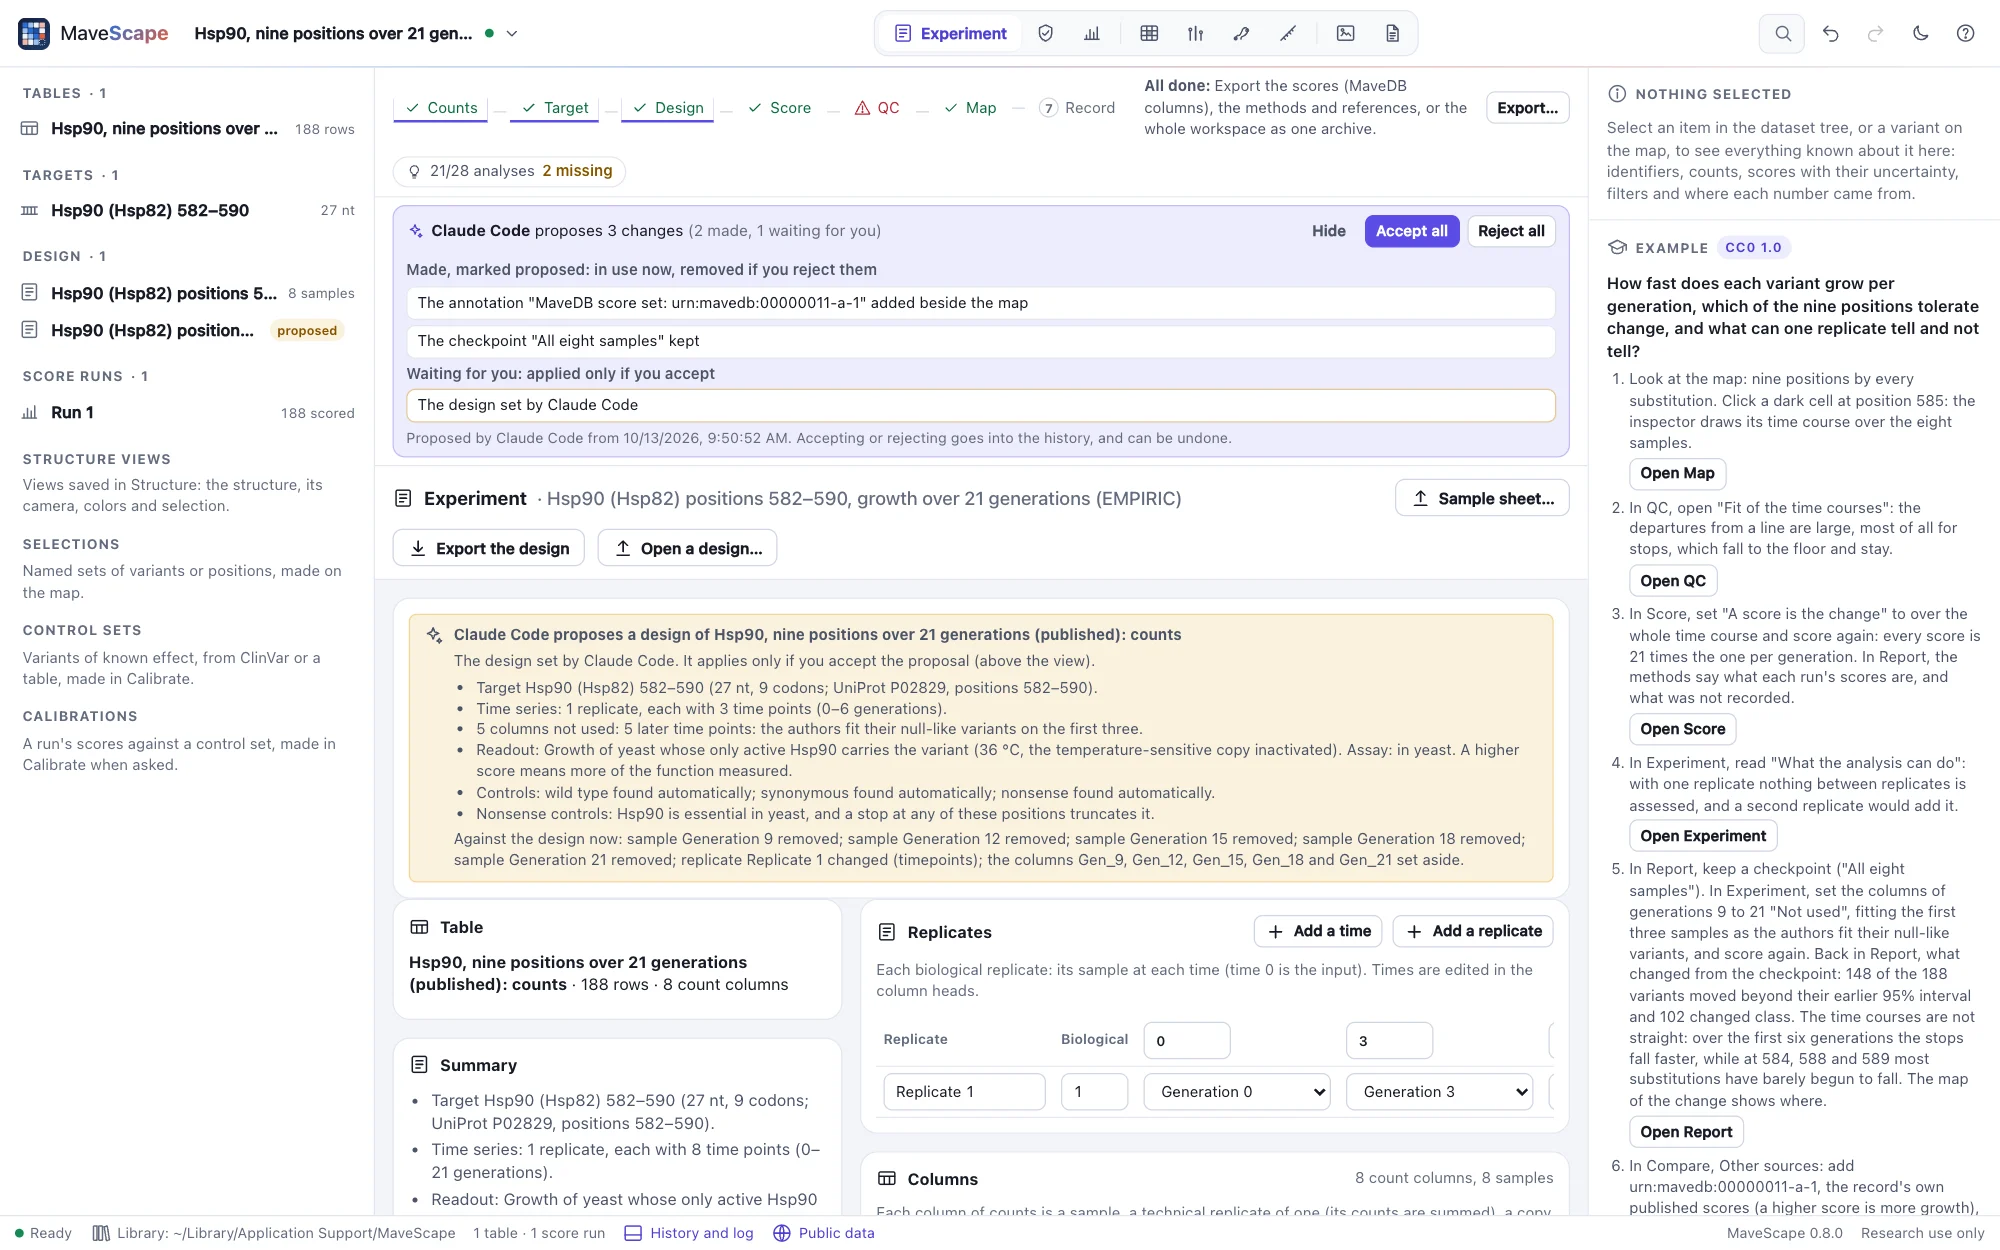This screenshot has height=1250, width=2000.
Task: Open History and log in status bar
Action: point(689,1233)
